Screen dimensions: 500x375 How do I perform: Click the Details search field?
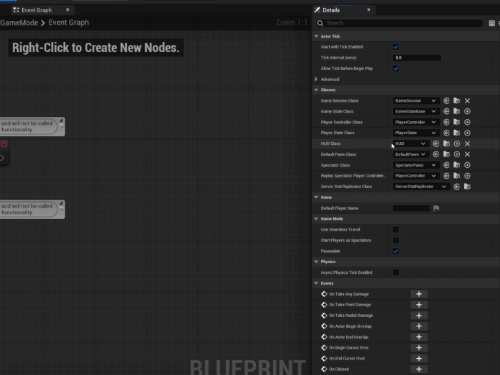(403, 23)
